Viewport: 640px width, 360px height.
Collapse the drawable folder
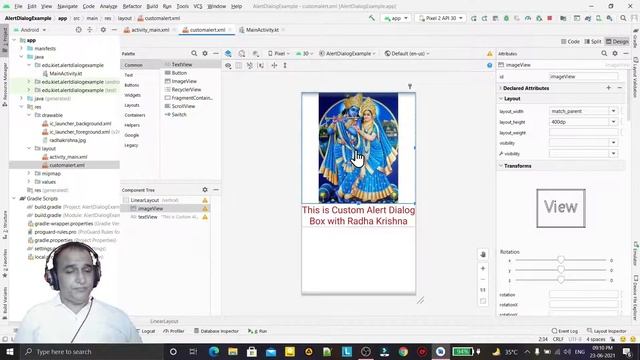pyautogui.click(x=29, y=115)
